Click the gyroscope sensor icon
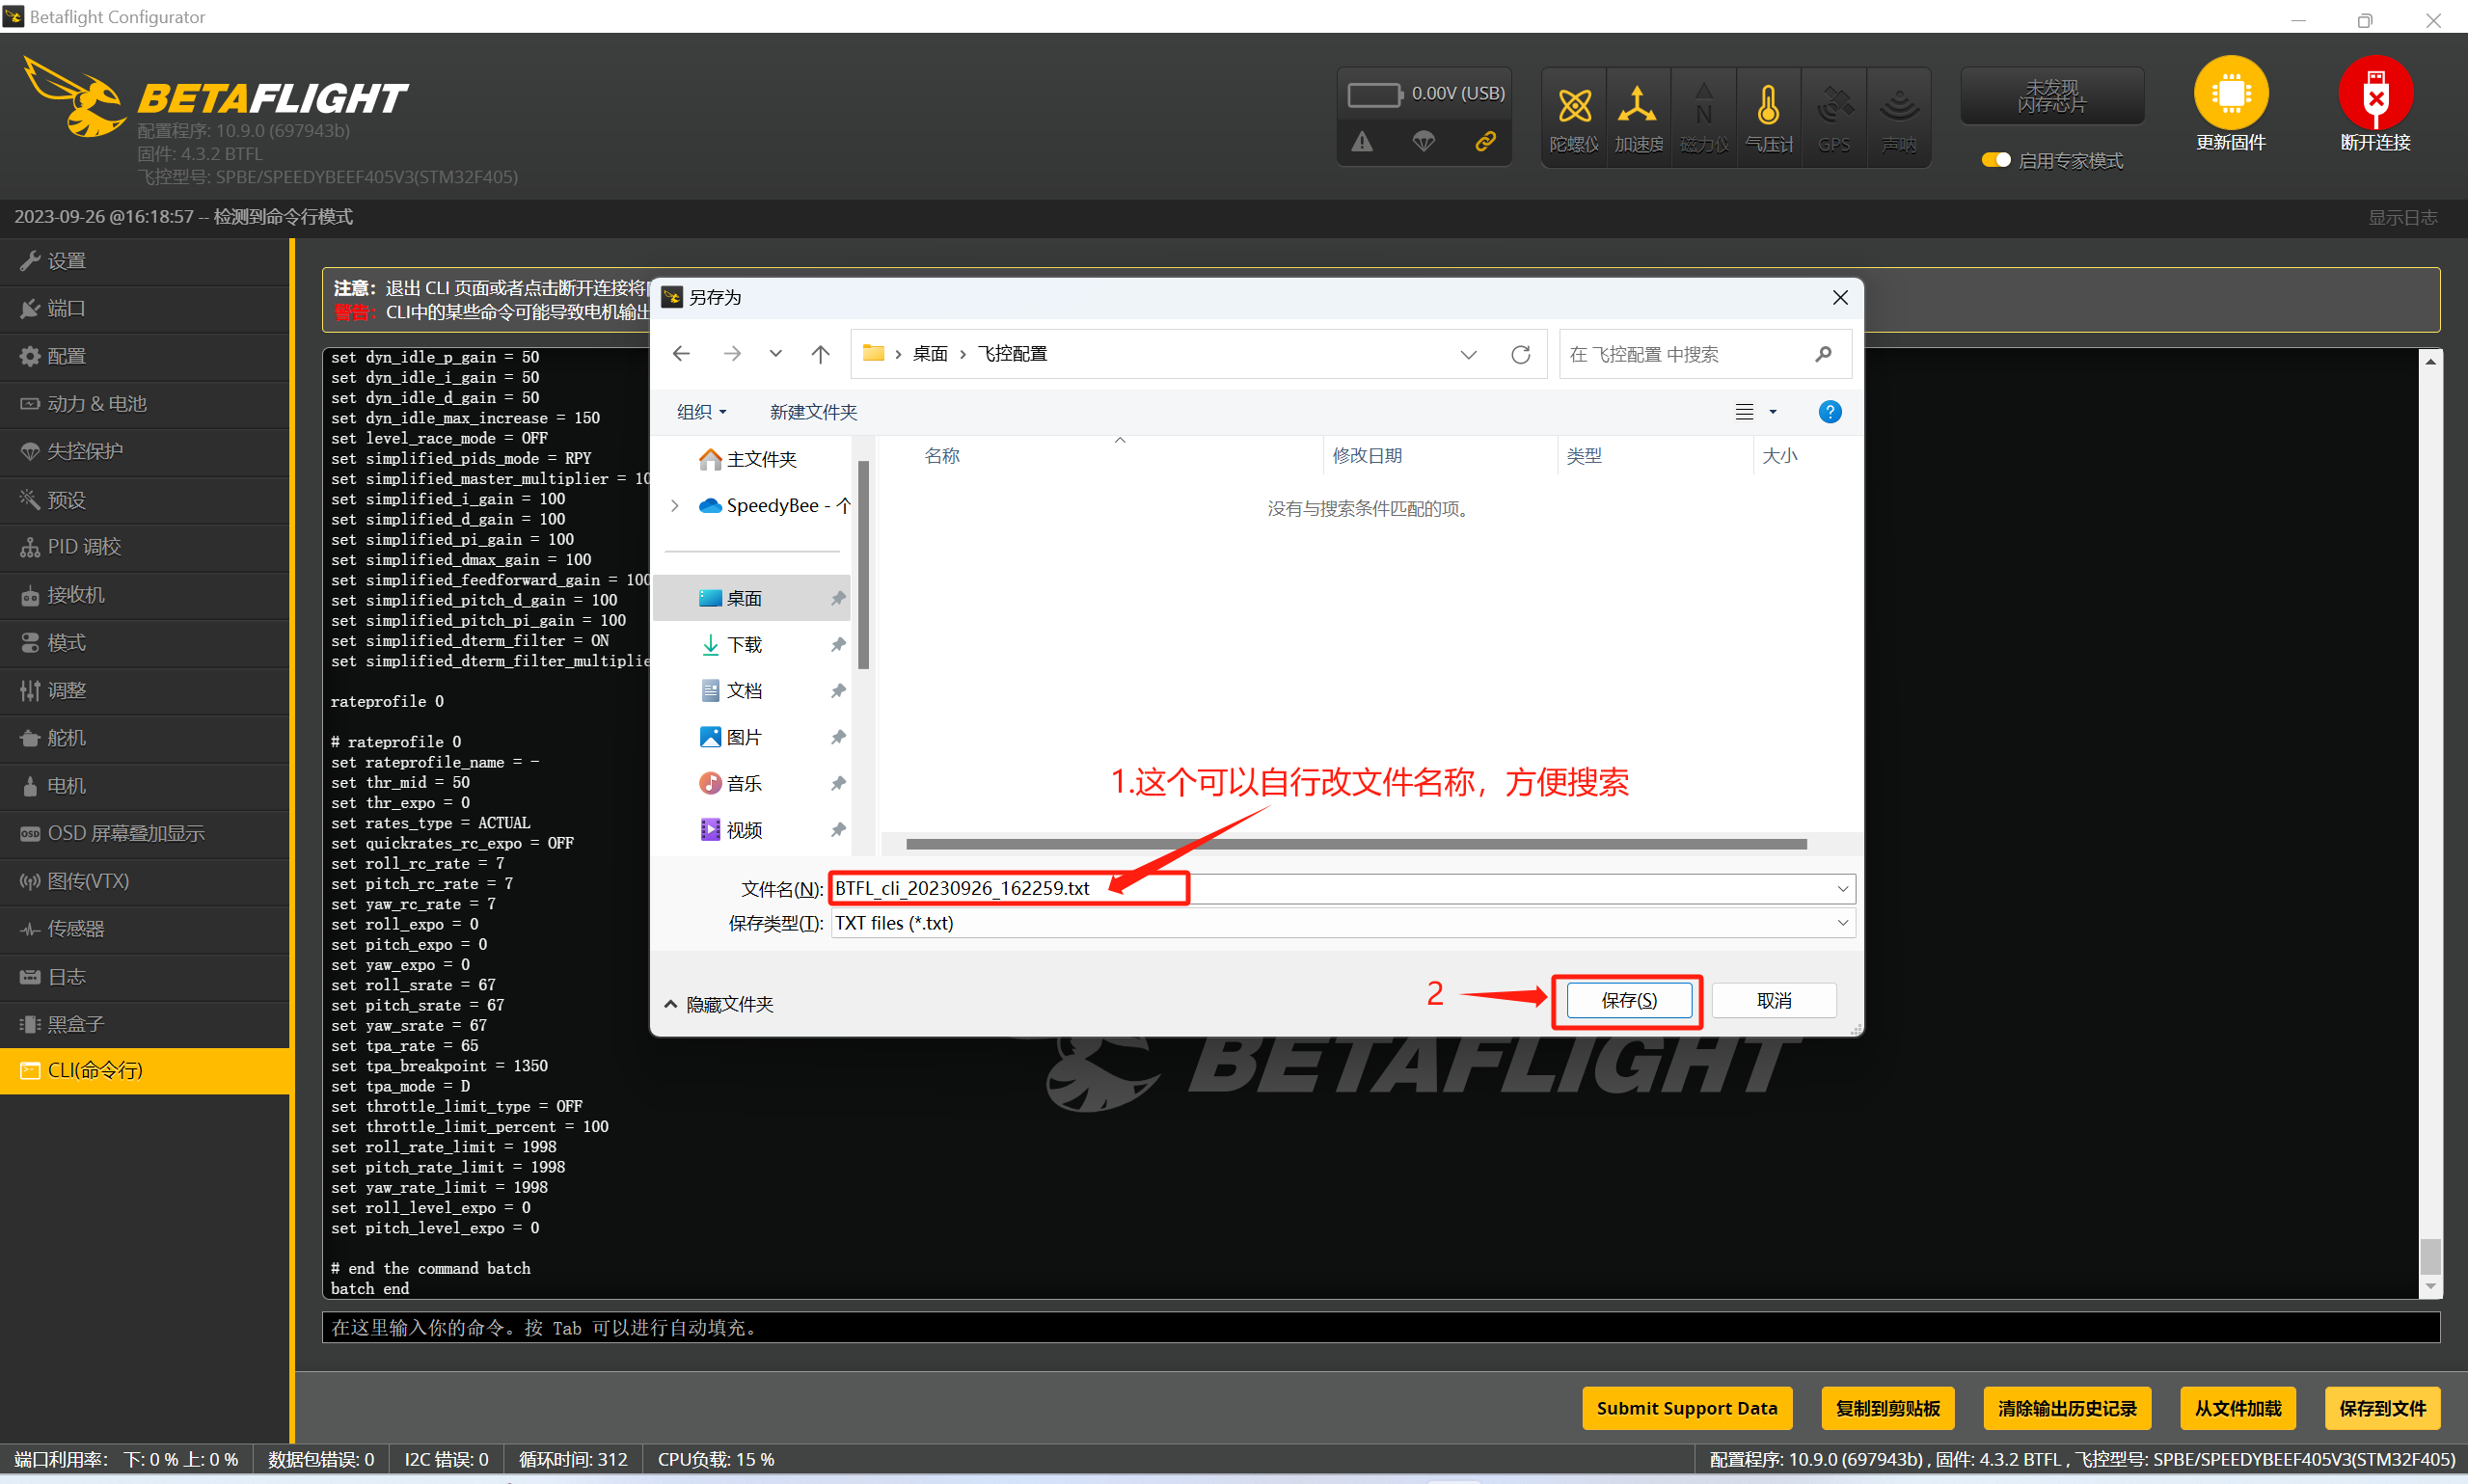This screenshot has height=1484, width=2468. pos(1574,106)
